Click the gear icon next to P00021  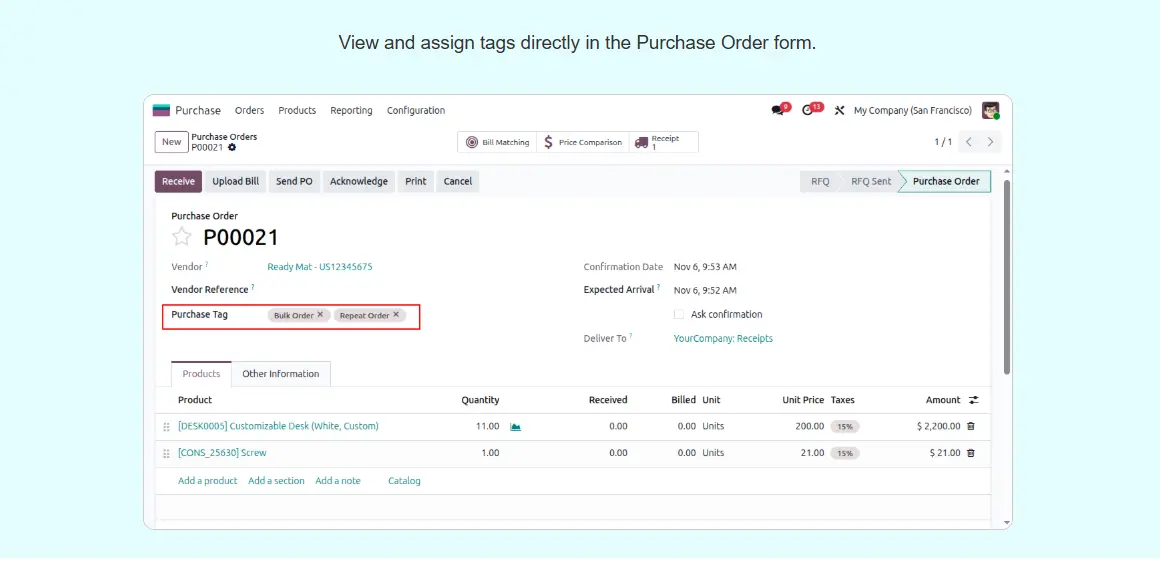[232, 147]
